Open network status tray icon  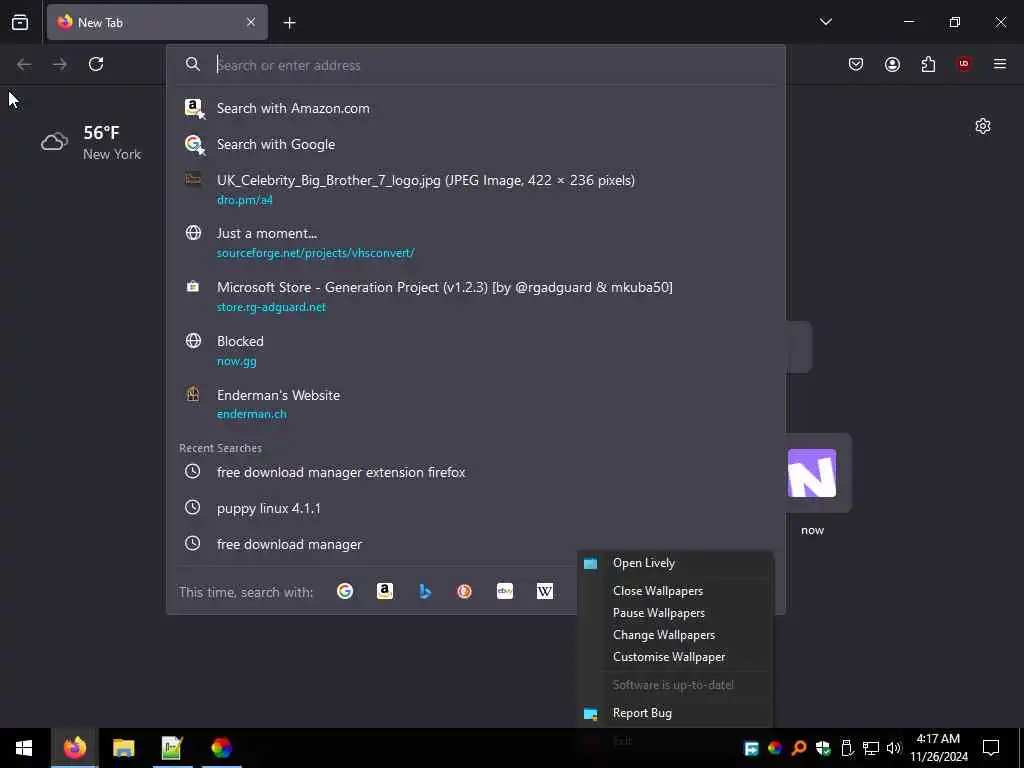pyautogui.click(x=871, y=748)
